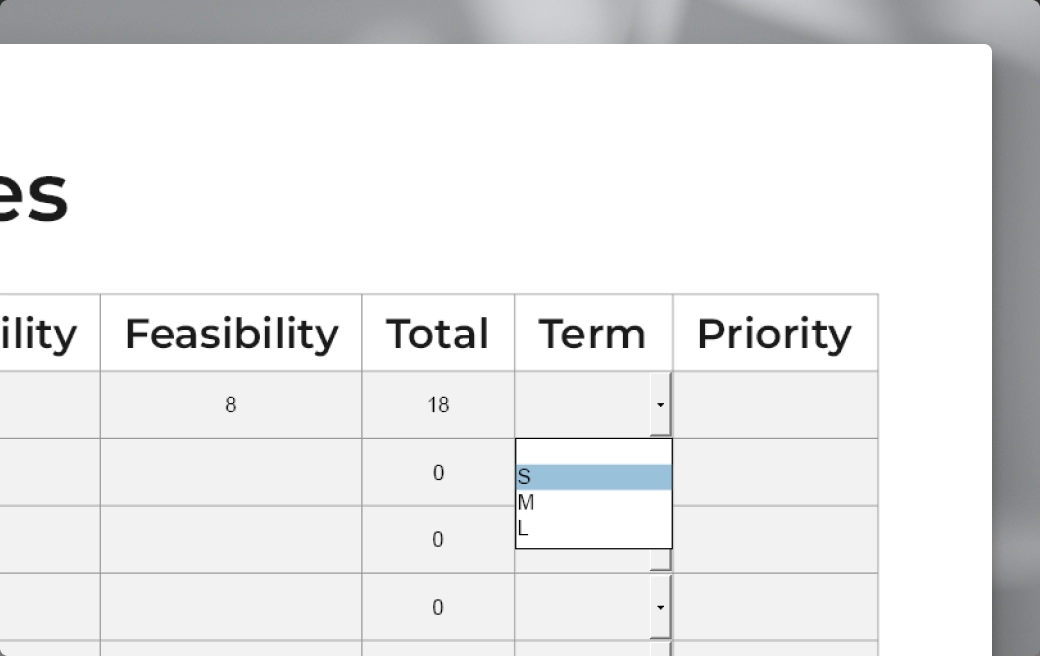The image size is (1040, 656).
Task: Select the blank option atop the Term list
Action: click(x=594, y=452)
